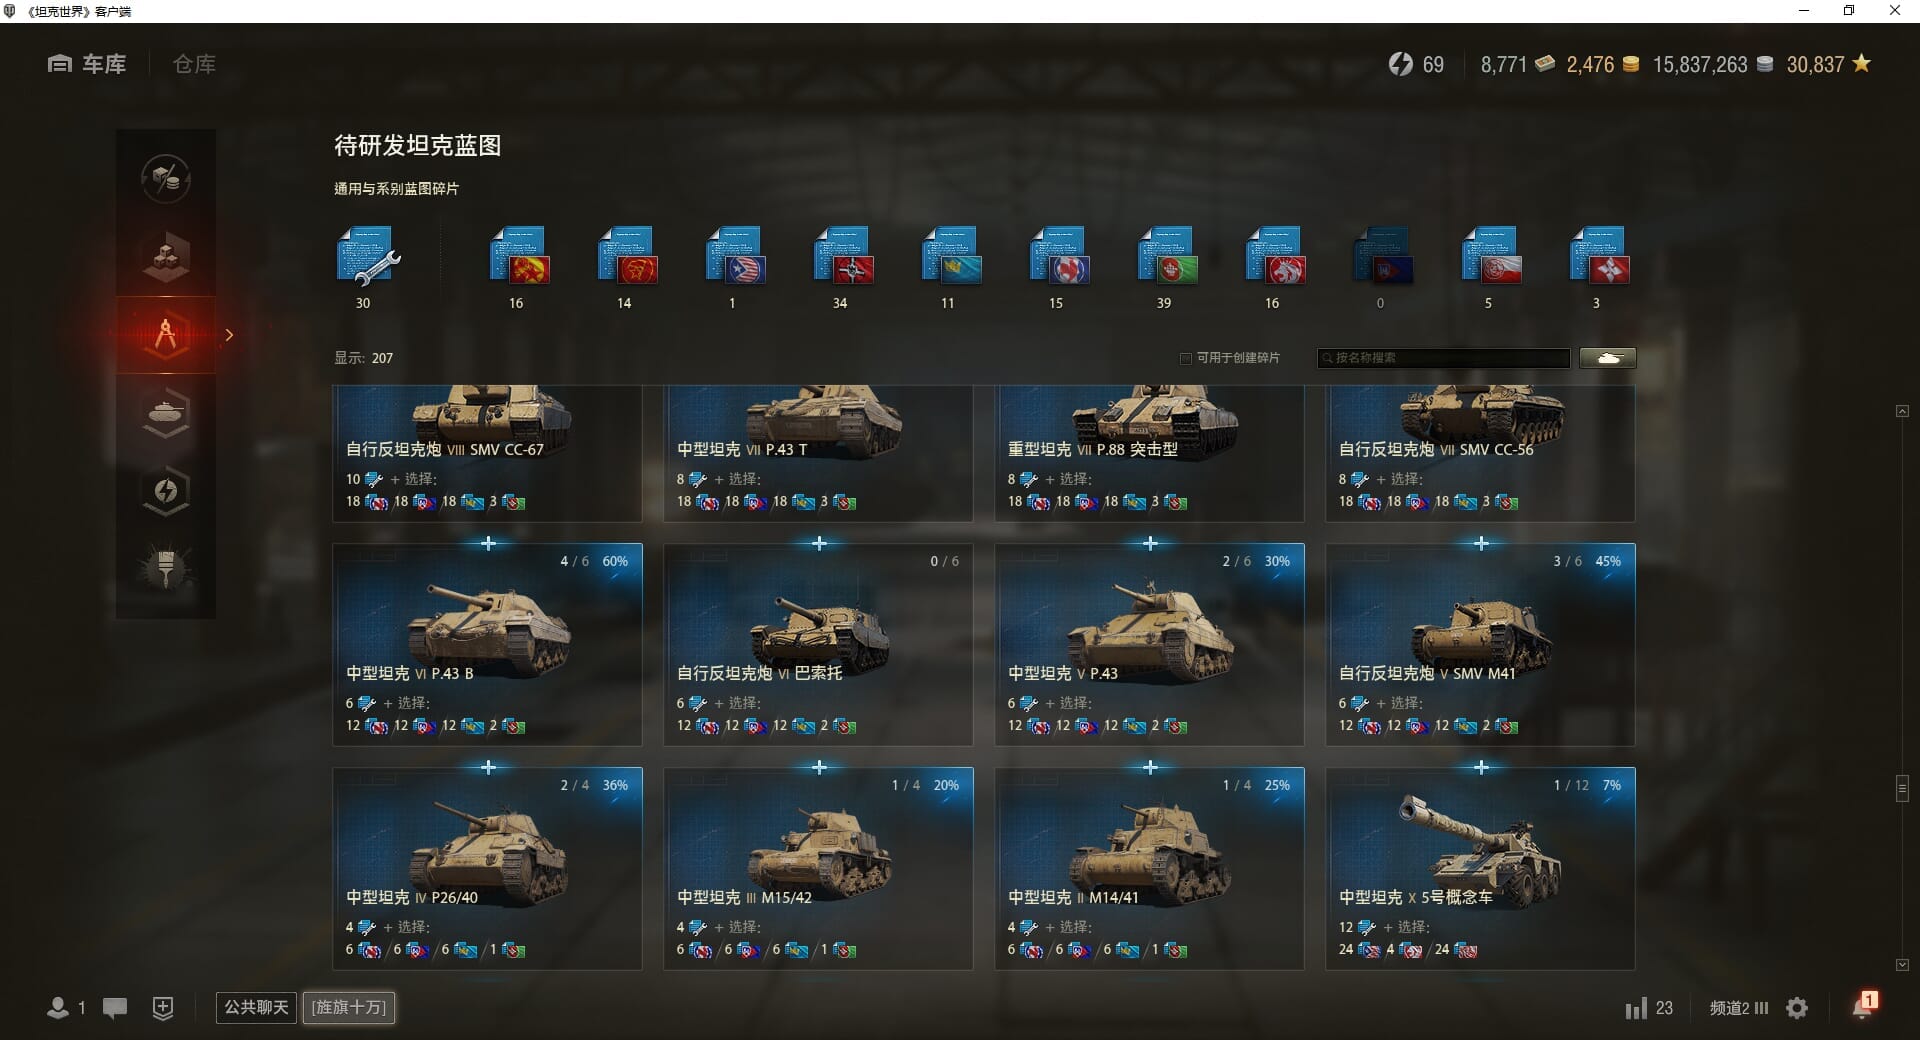Open the [旌旗十万] clan chat button
Viewport: 1920px width, 1040px height.
349,1007
